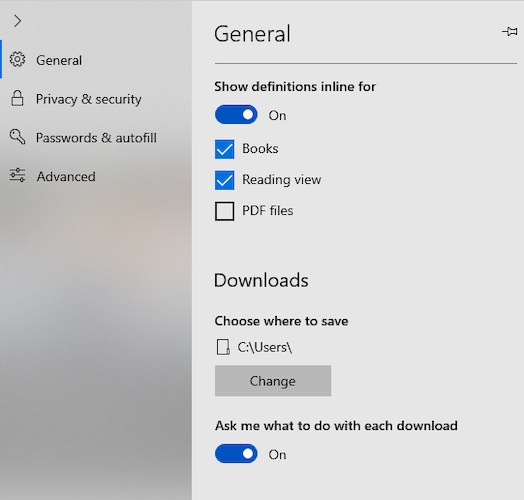Open Privacy & security settings
This screenshot has height=500, width=524.
coord(96,99)
